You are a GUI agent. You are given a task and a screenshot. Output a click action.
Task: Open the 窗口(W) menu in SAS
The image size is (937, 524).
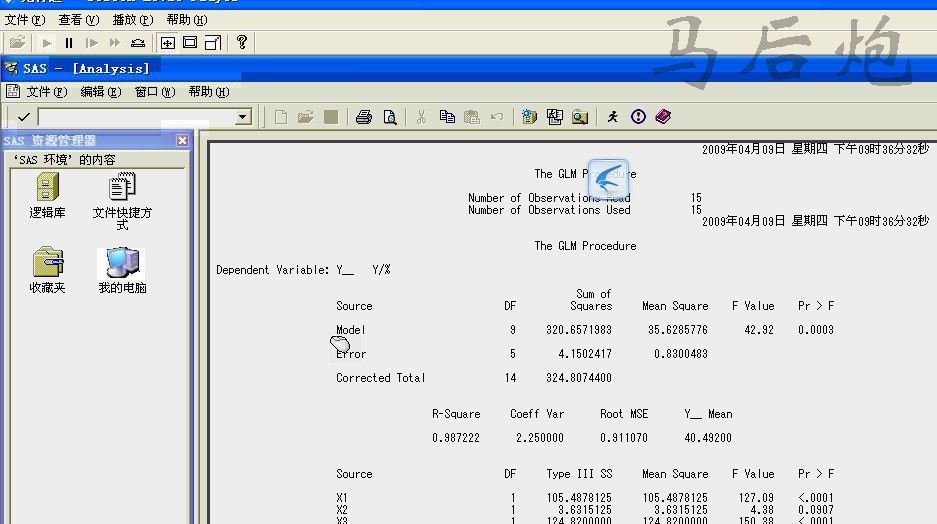(x=154, y=92)
